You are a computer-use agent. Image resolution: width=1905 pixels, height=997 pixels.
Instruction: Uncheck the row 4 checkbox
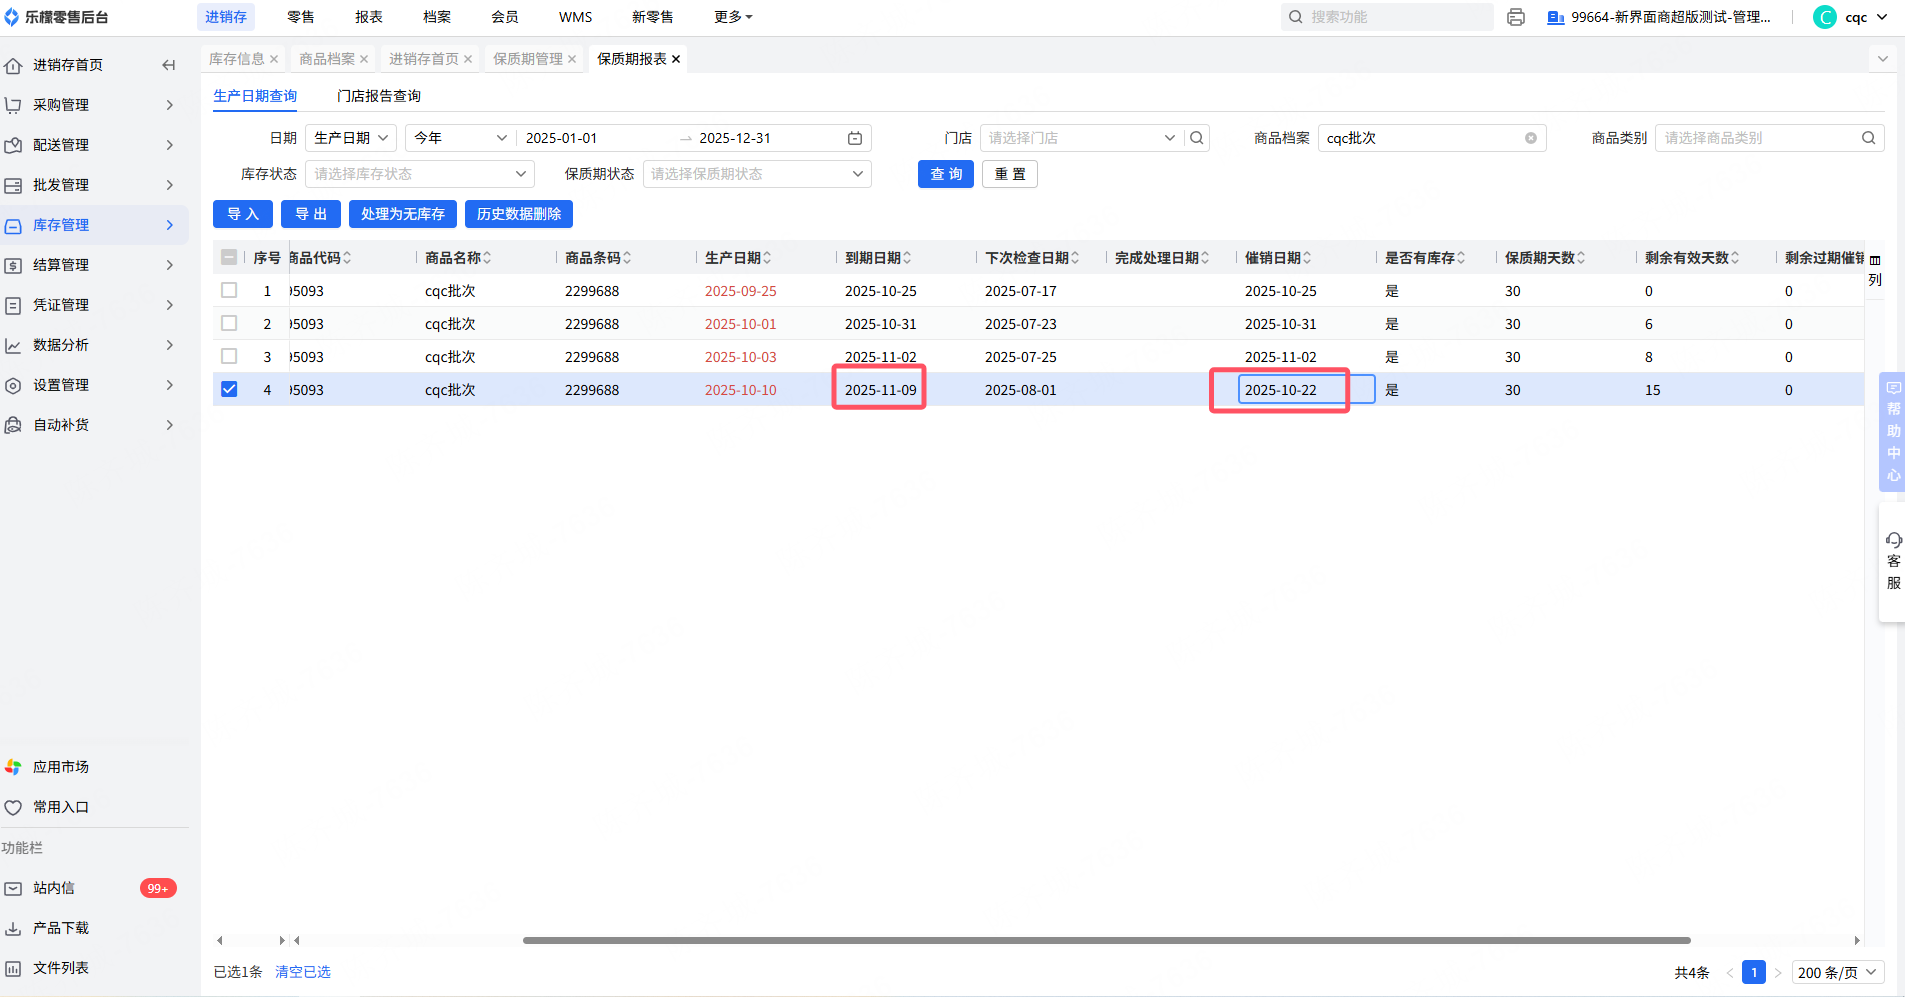click(x=229, y=389)
